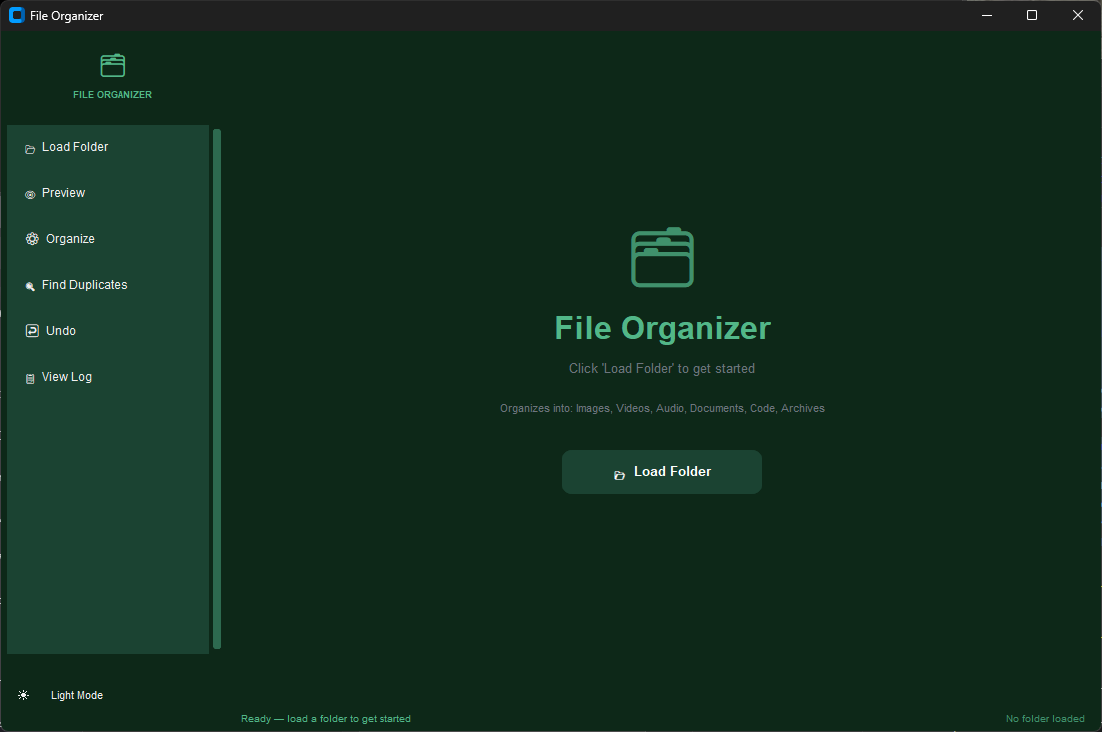Screen dimensions: 1102x732
Task: Click the 'Ready — load a folder' status text
Action: 326,719
